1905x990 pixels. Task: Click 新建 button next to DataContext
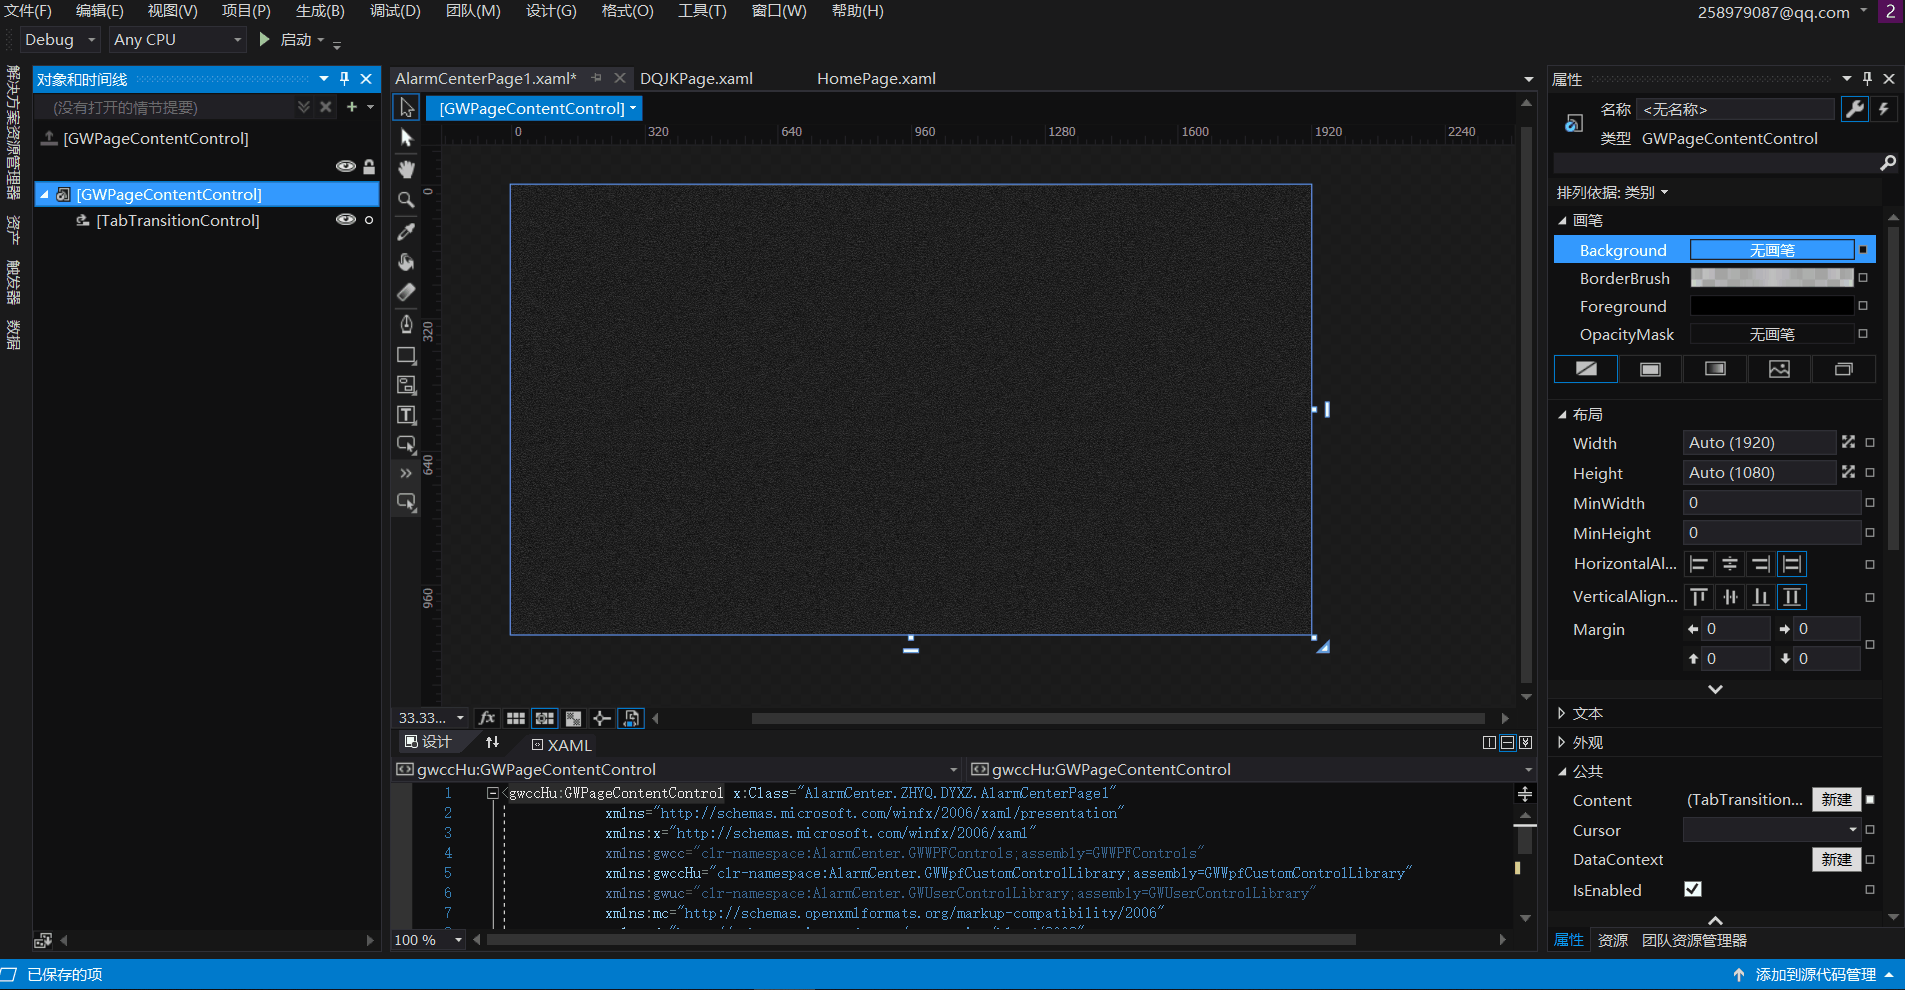pos(1836,859)
